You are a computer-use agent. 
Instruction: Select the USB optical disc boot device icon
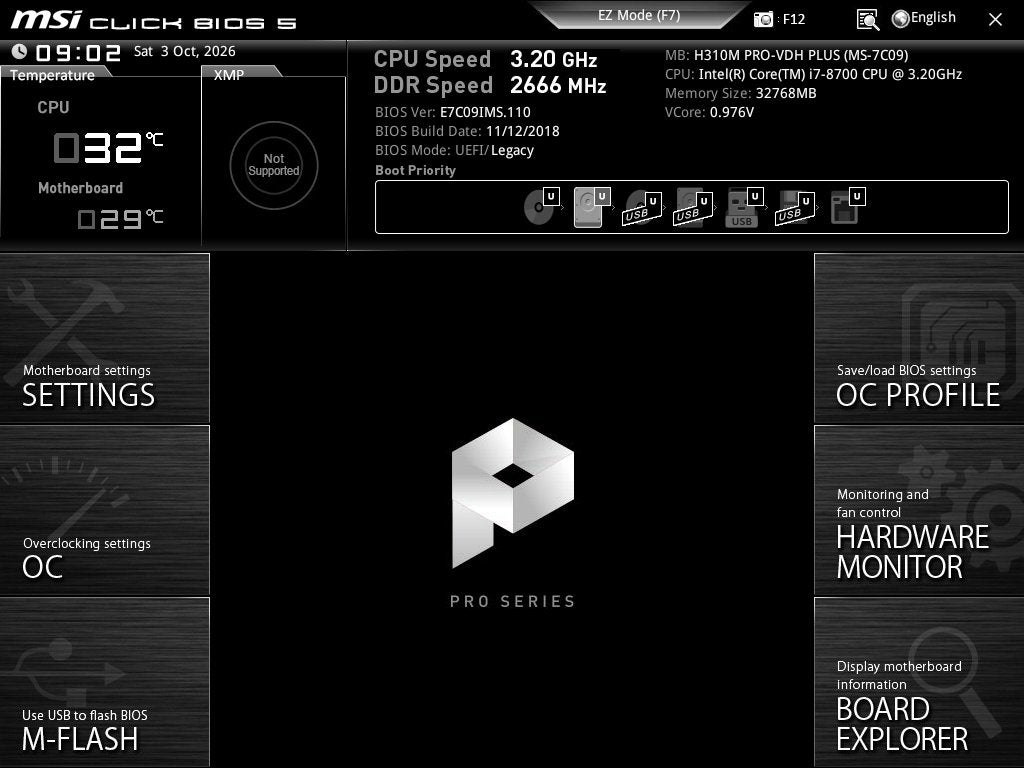(643, 208)
